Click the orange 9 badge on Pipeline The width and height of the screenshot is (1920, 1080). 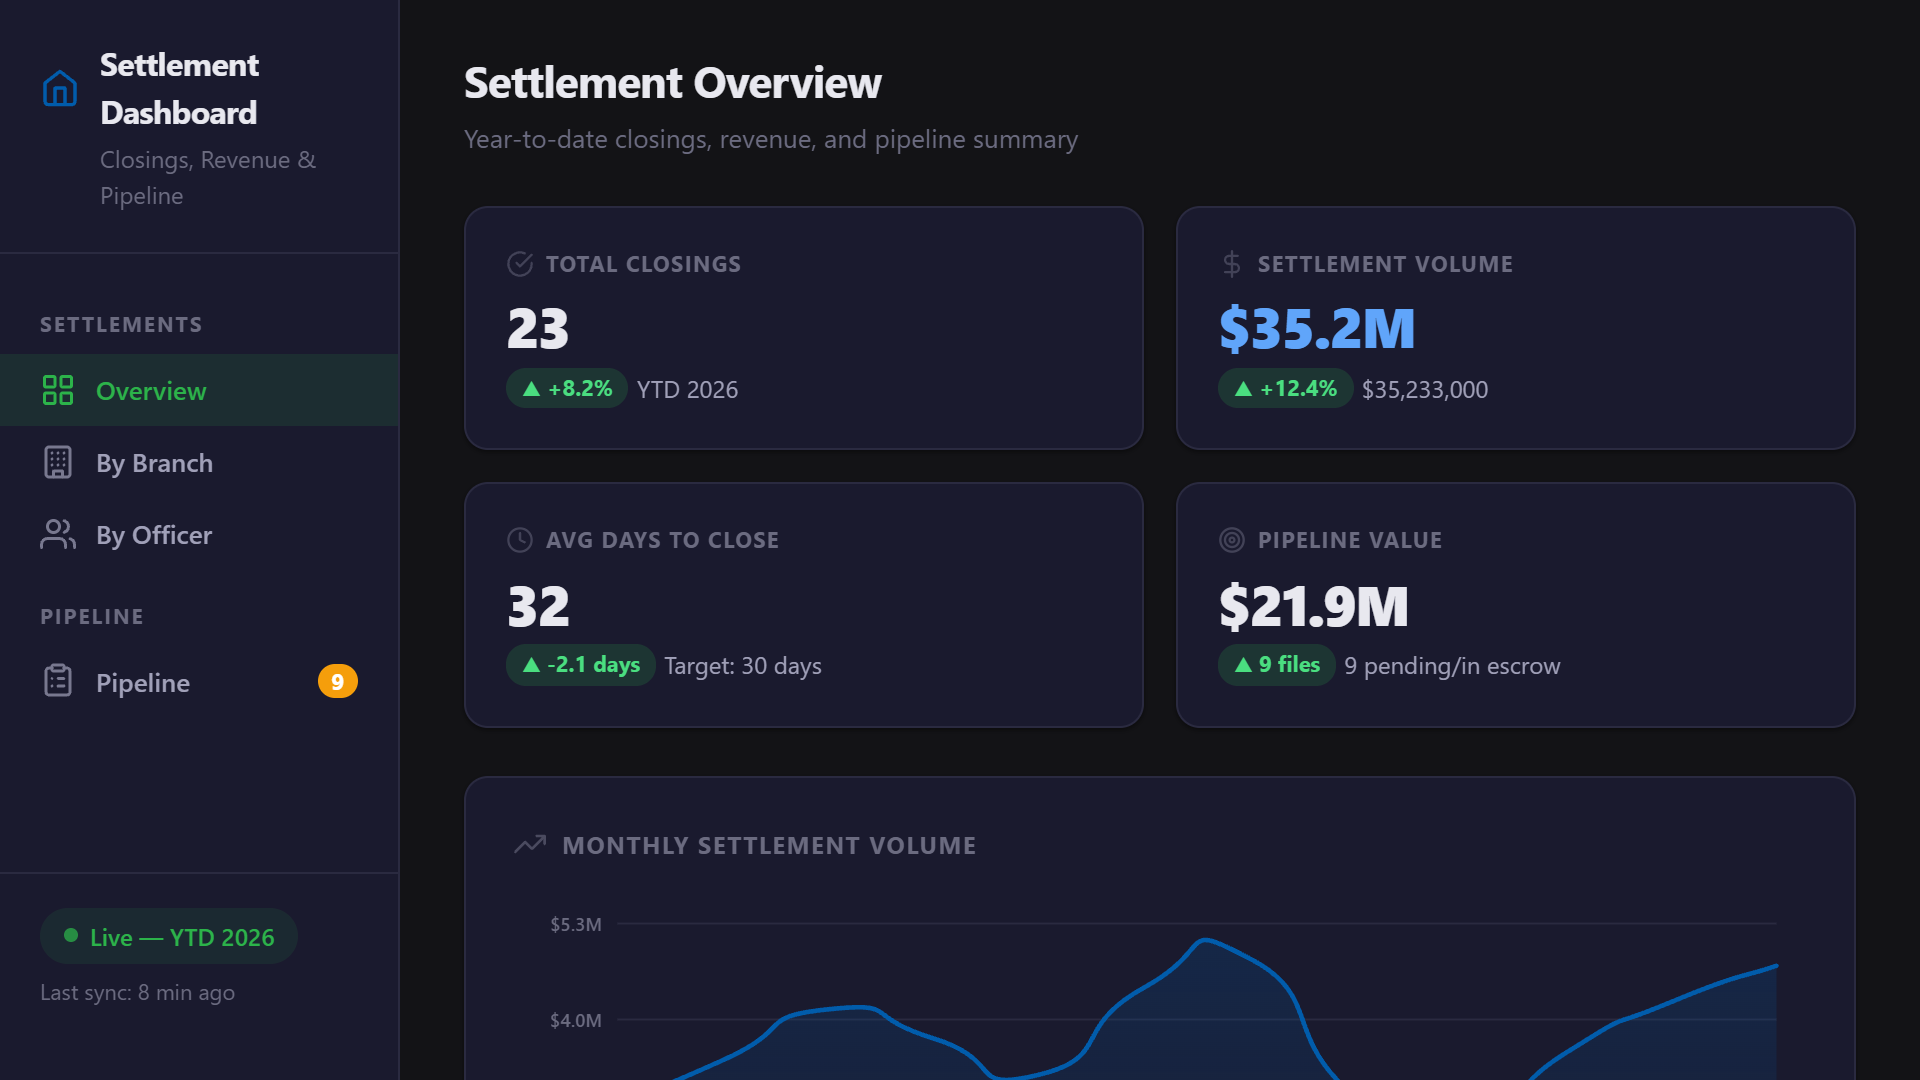click(x=338, y=680)
